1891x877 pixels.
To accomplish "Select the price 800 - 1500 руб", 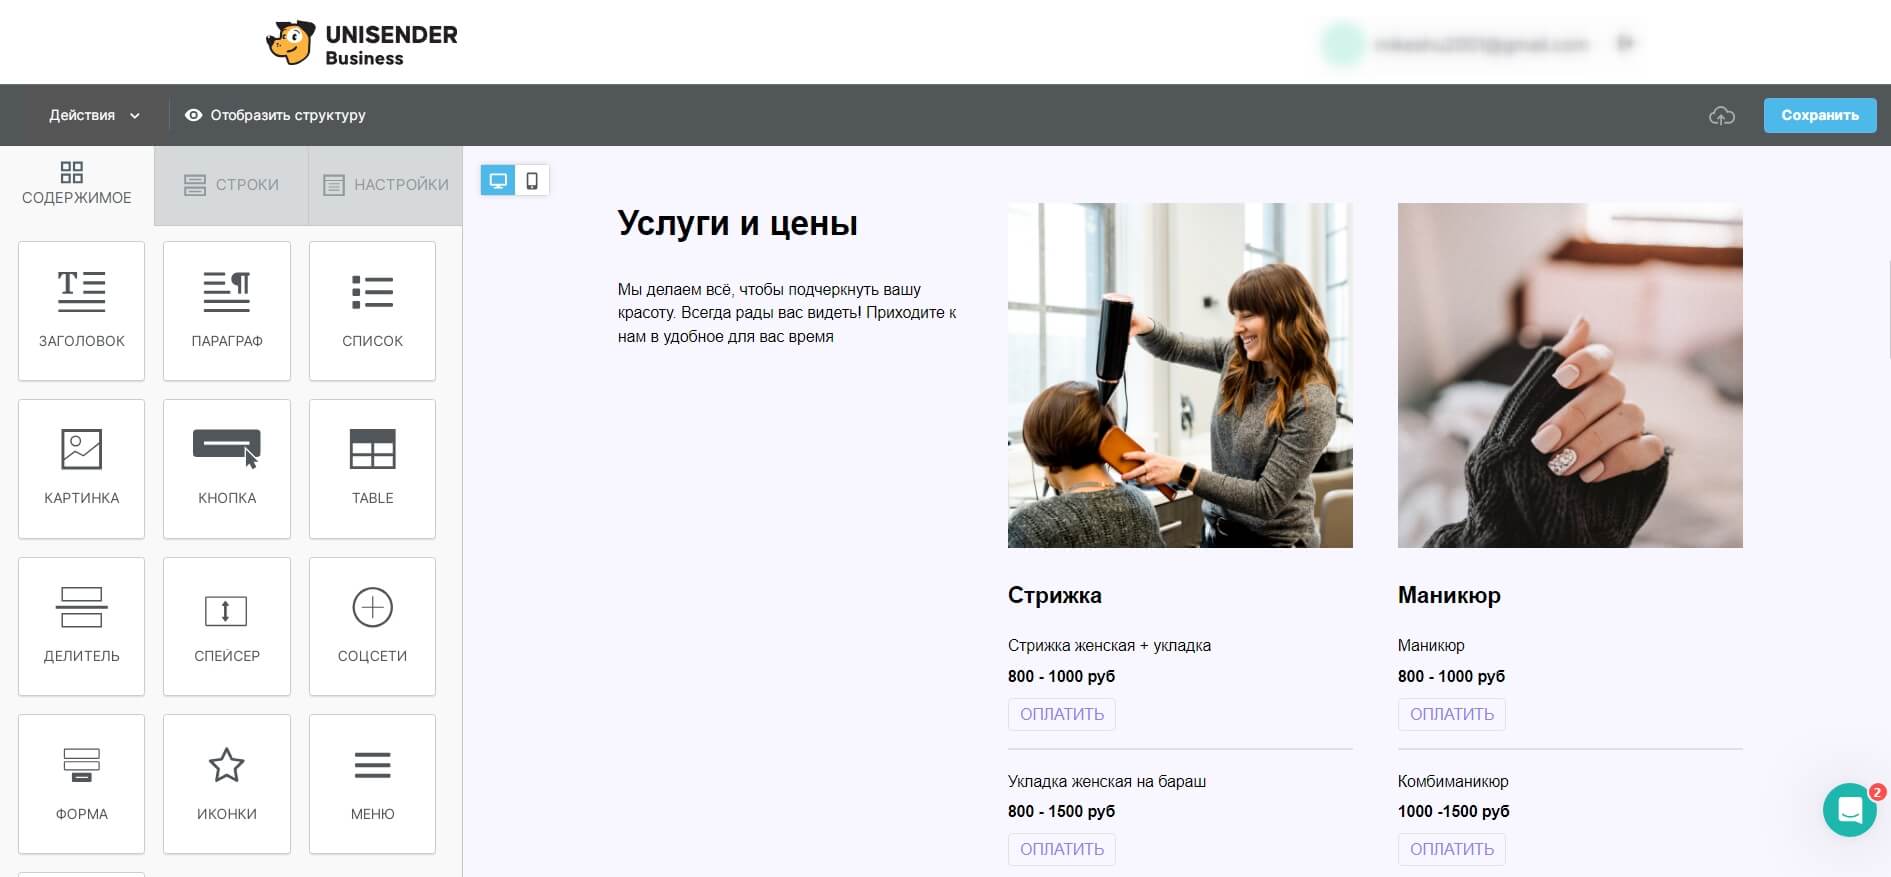I will [1061, 811].
